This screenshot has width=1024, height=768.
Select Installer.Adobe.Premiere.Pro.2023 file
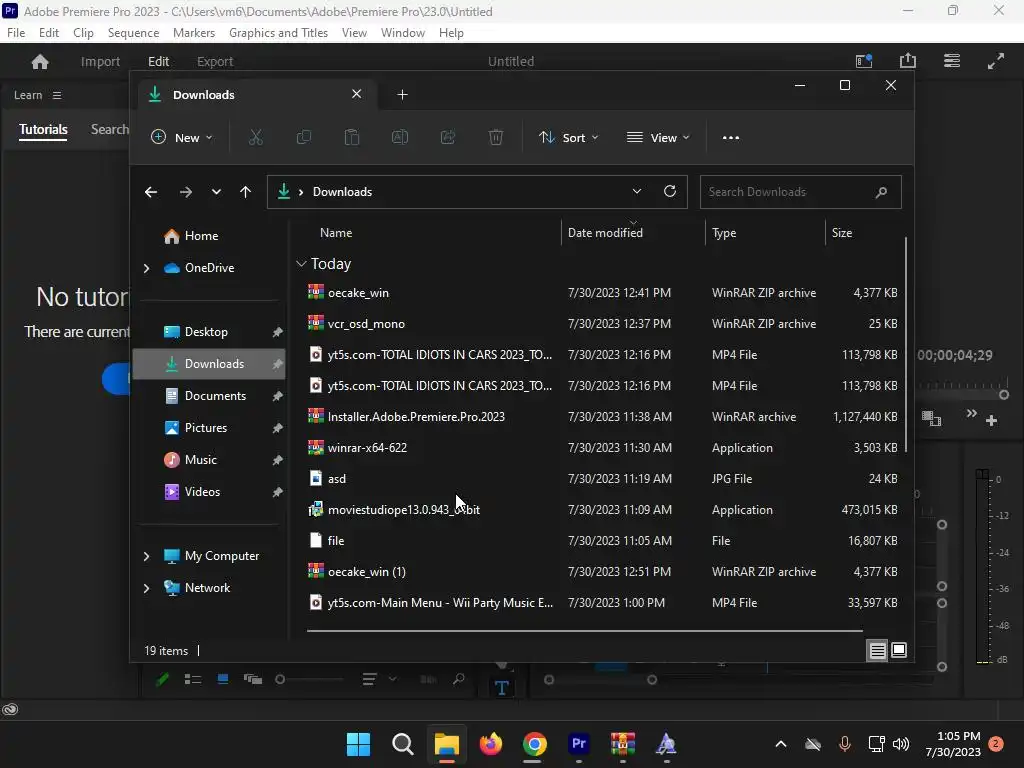tap(602, 417)
